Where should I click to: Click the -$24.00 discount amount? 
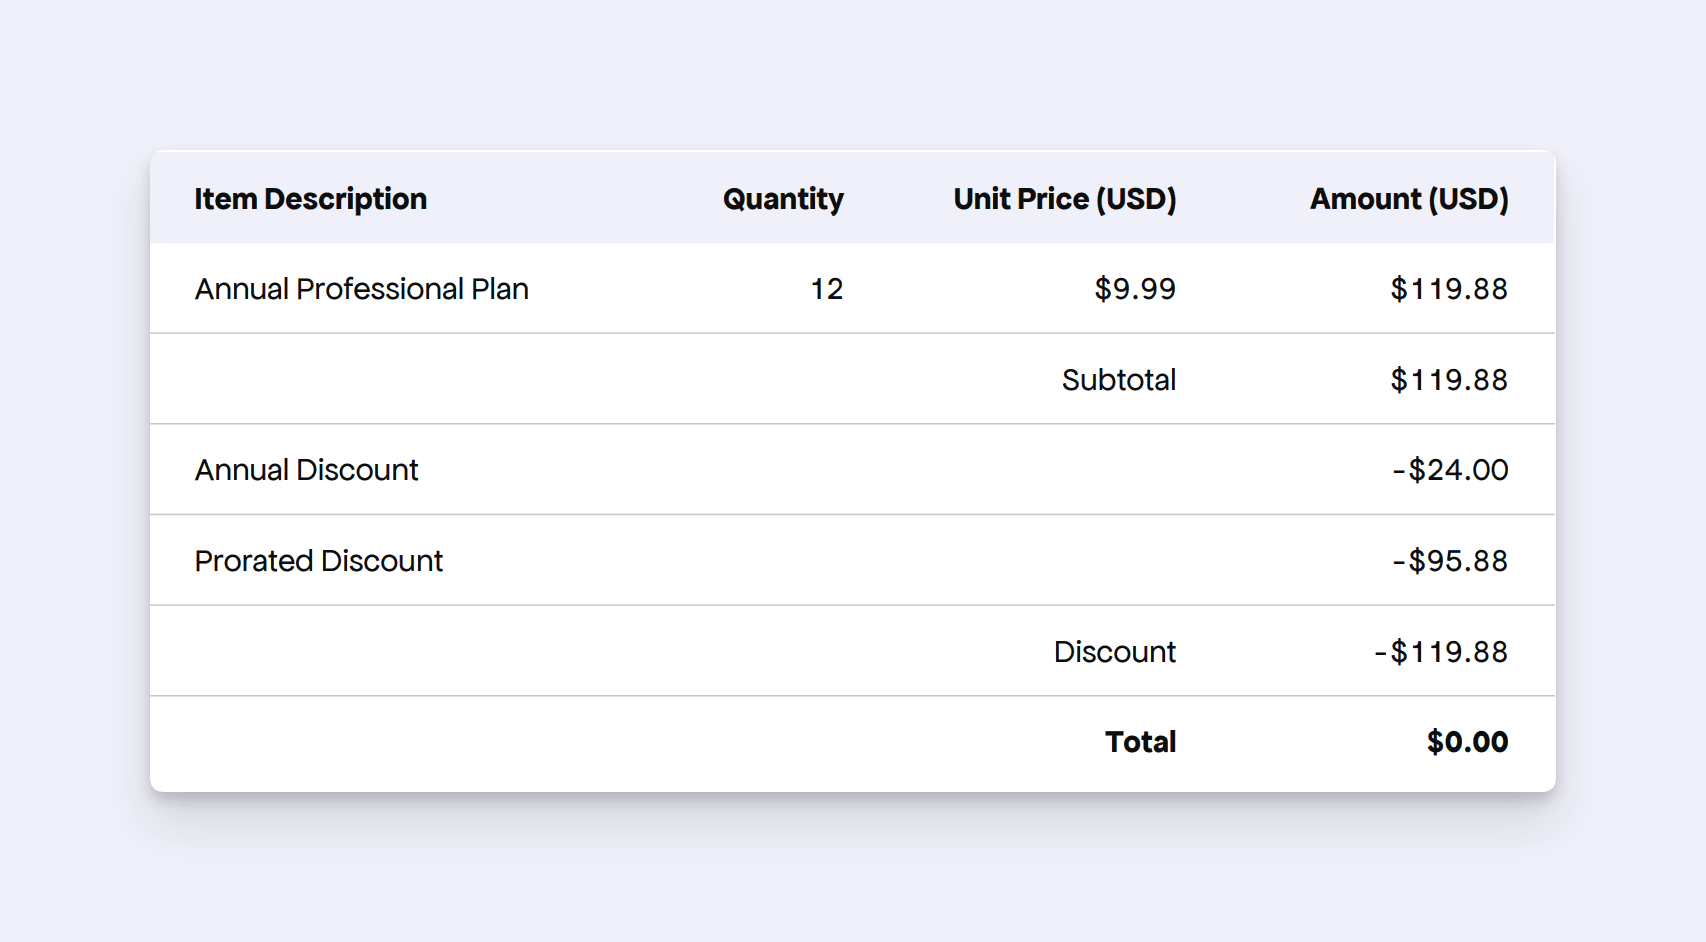pyautogui.click(x=1449, y=470)
